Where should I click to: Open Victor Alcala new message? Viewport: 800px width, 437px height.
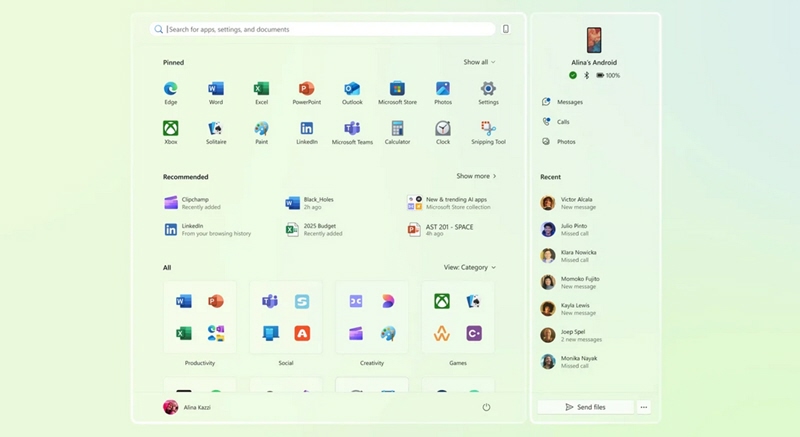pyautogui.click(x=568, y=203)
